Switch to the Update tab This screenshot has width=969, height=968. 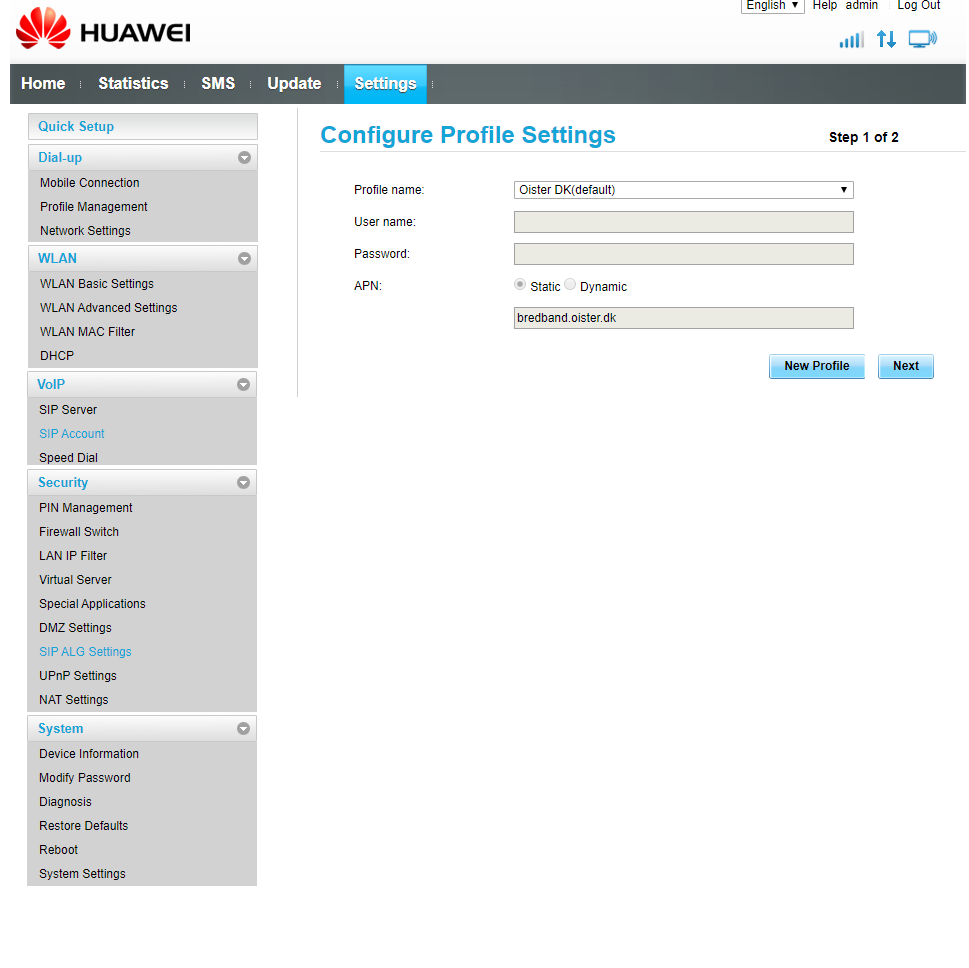tap(294, 83)
